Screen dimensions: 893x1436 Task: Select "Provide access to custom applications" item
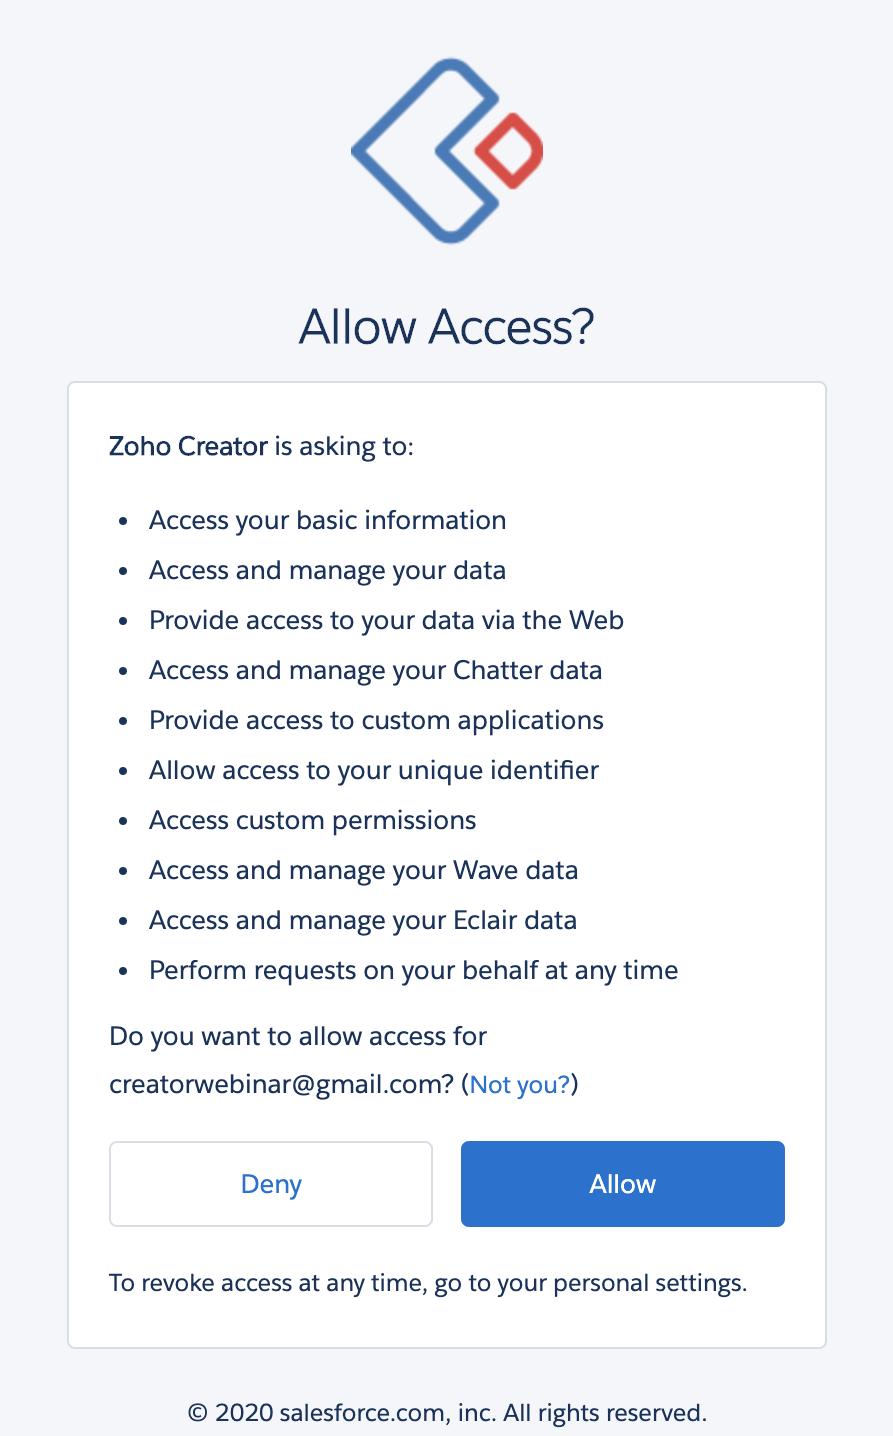376,721
